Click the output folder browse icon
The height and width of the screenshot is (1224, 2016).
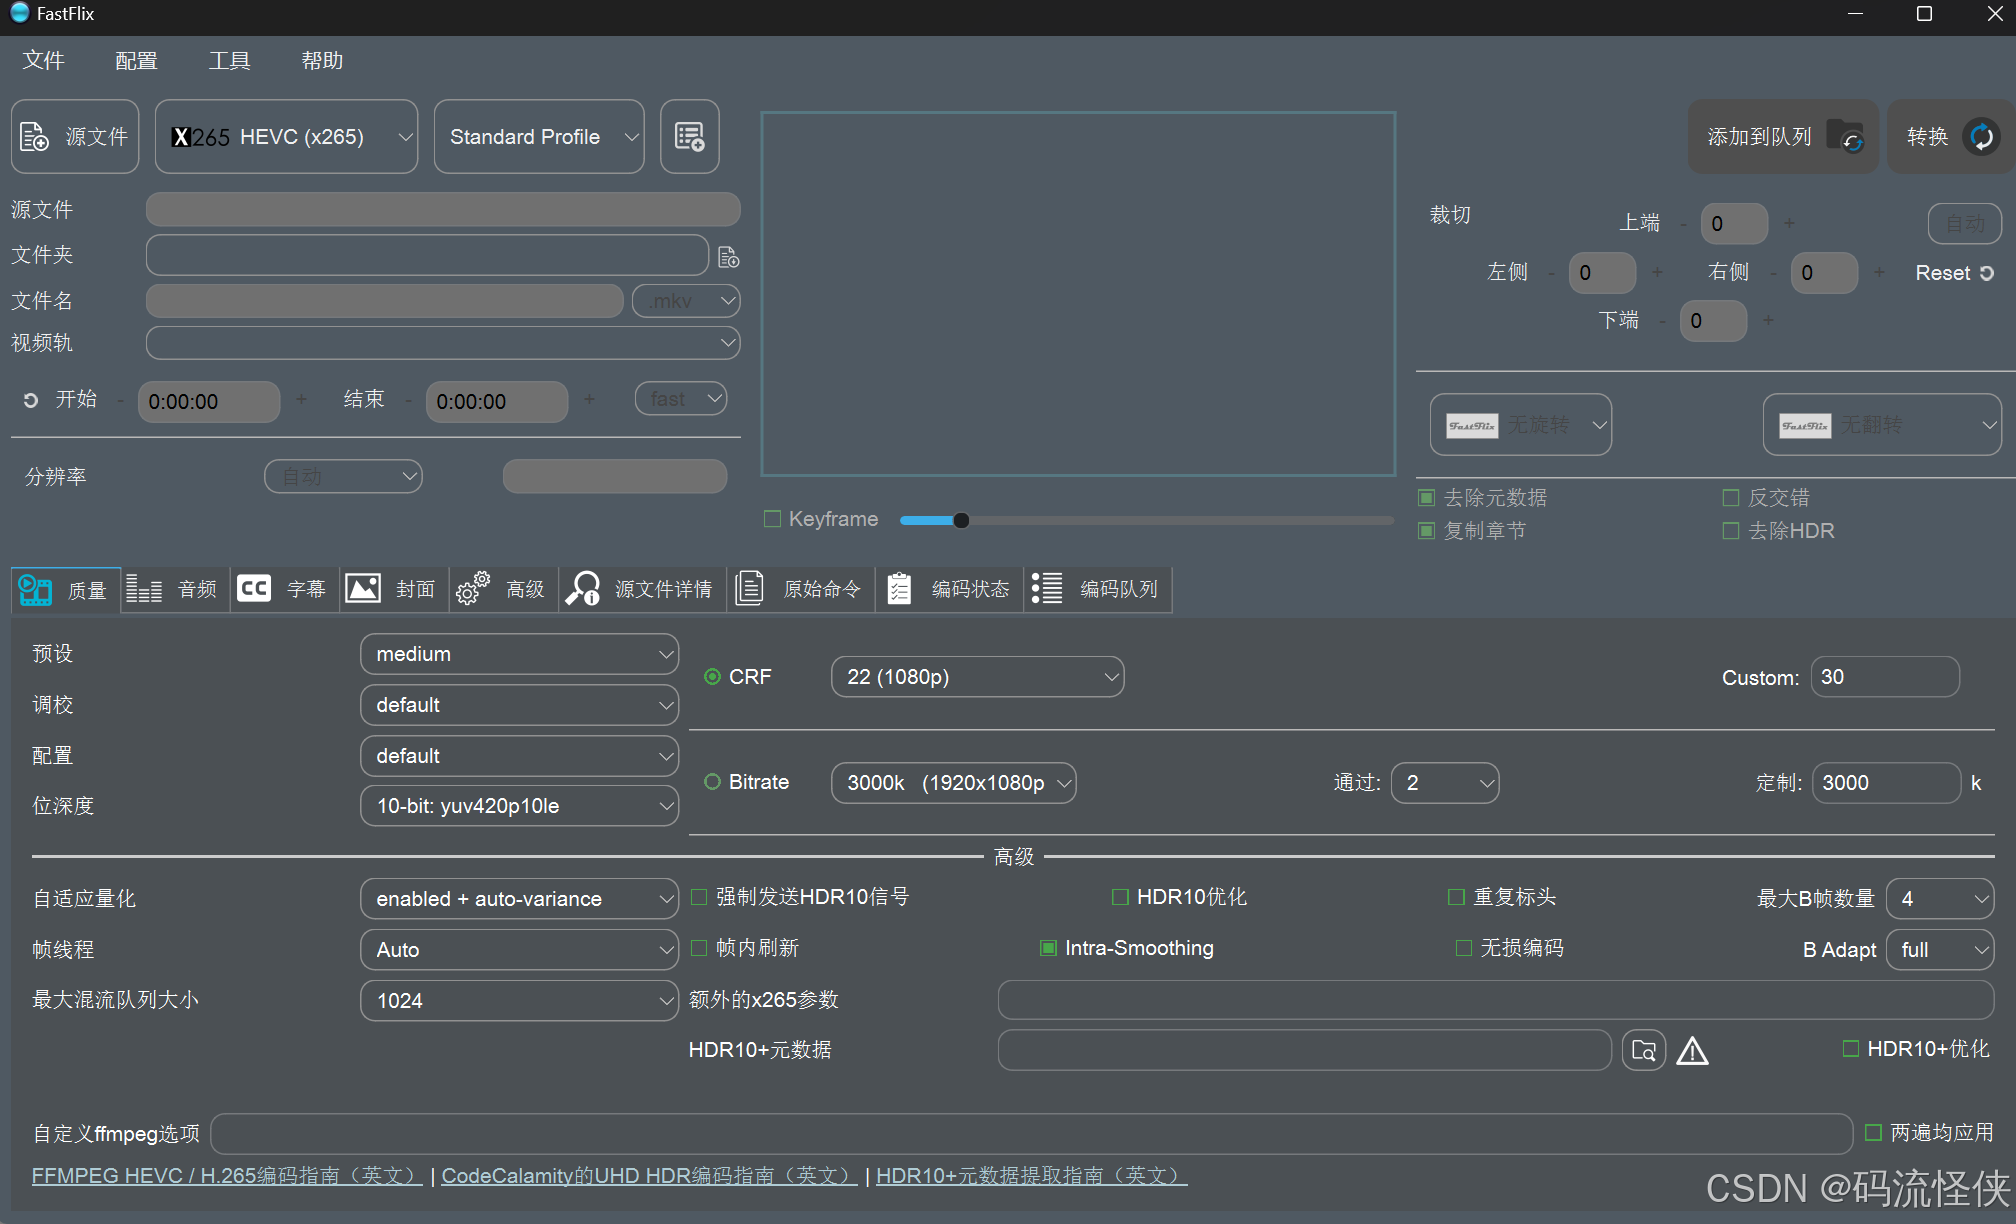point(729,257)
